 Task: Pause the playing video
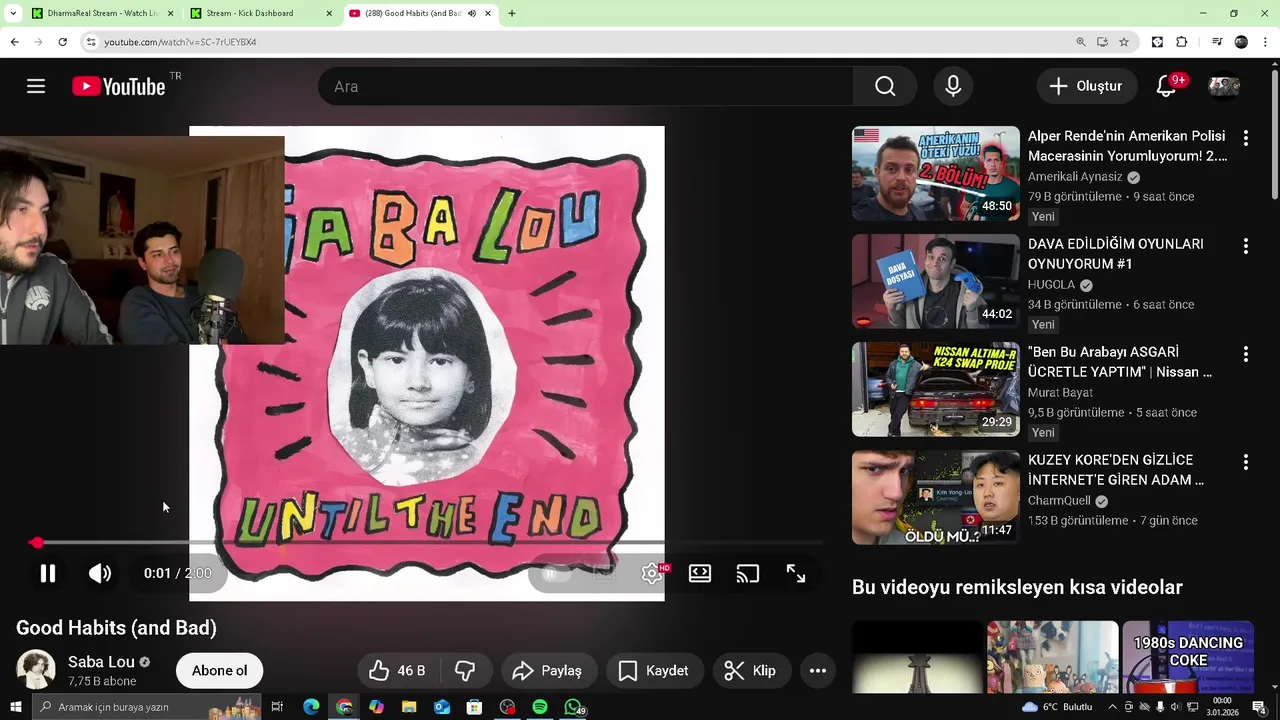pos(47,573)
